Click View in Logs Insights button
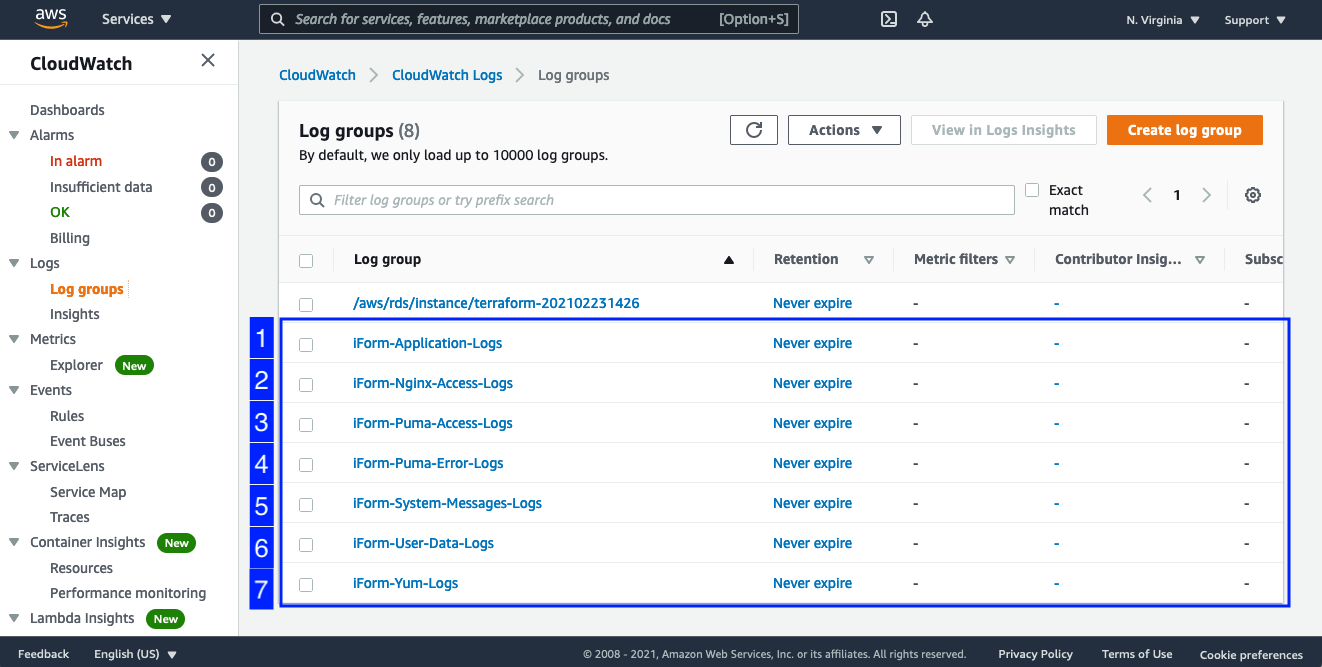Image resolution: width=1322 pixels, height=667 pixels. (x=1003, y=130)
